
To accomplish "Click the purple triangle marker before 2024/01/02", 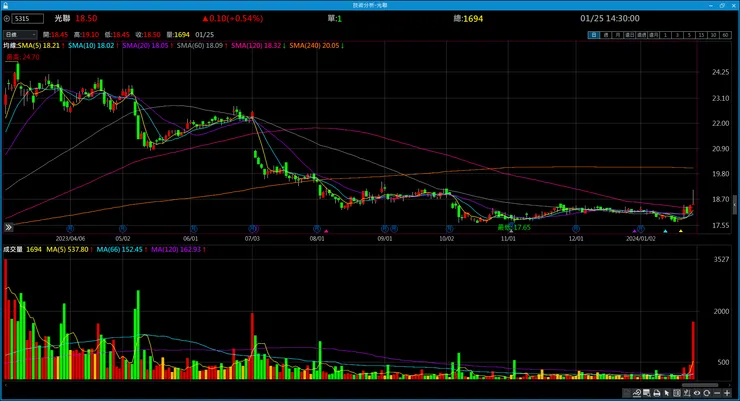I will 634,231.
